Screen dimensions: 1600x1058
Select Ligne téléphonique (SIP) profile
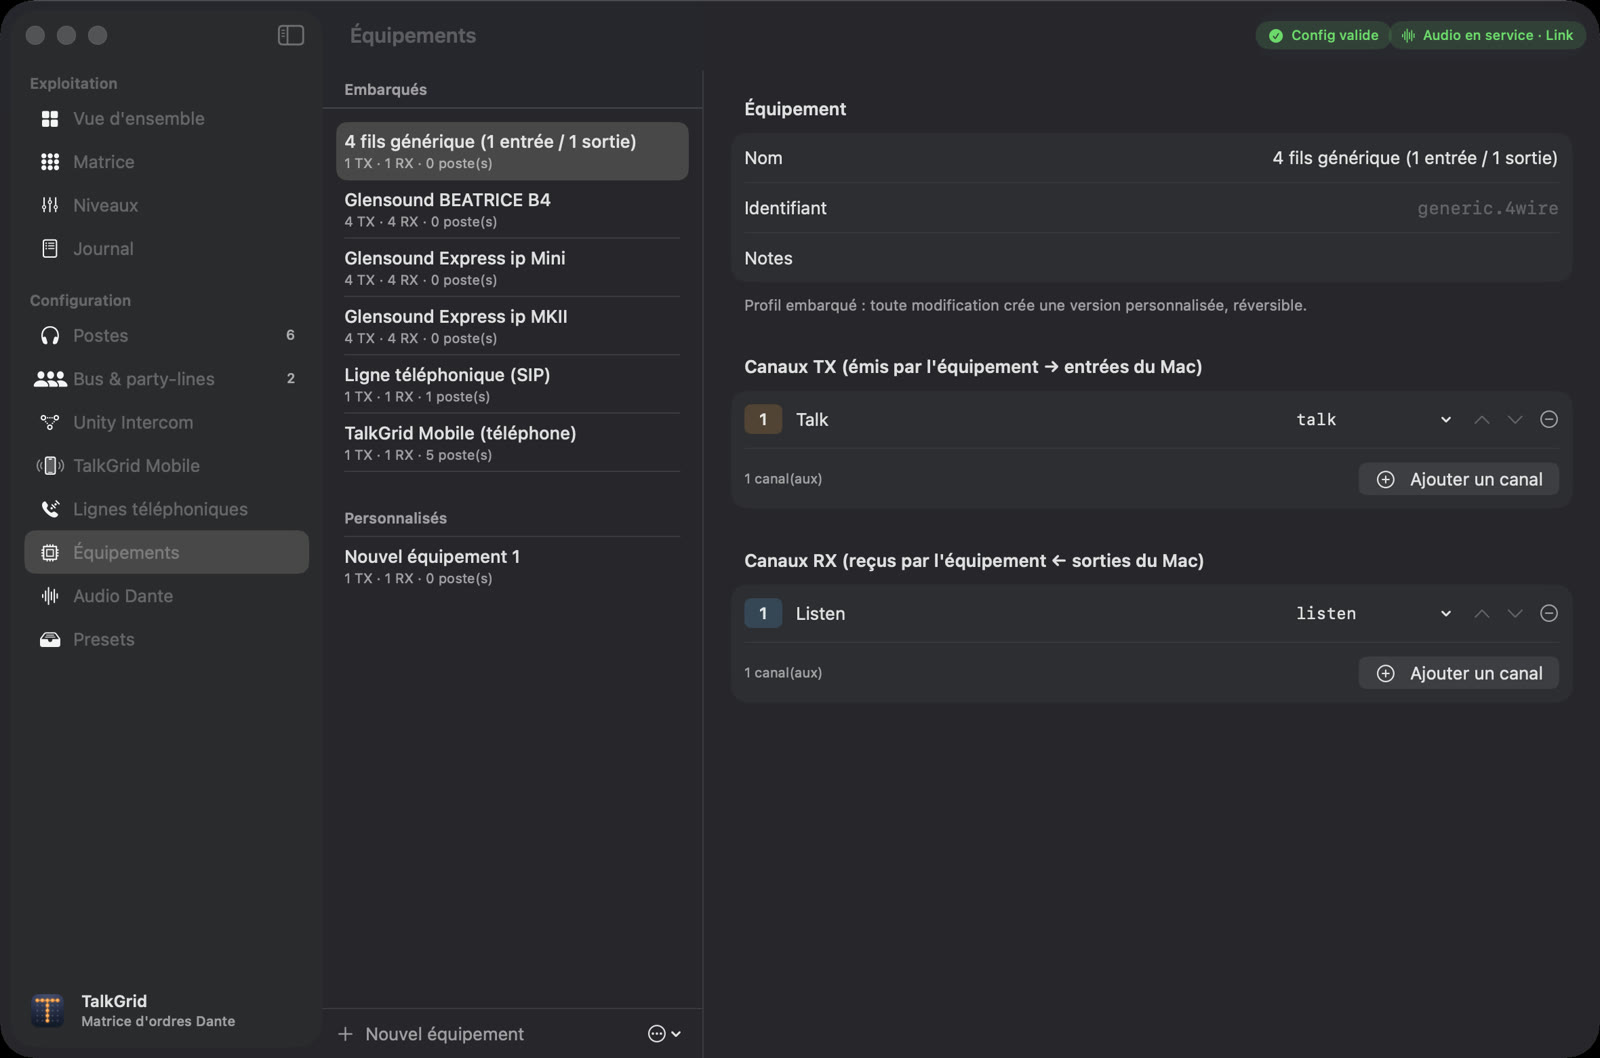[512, 384]
